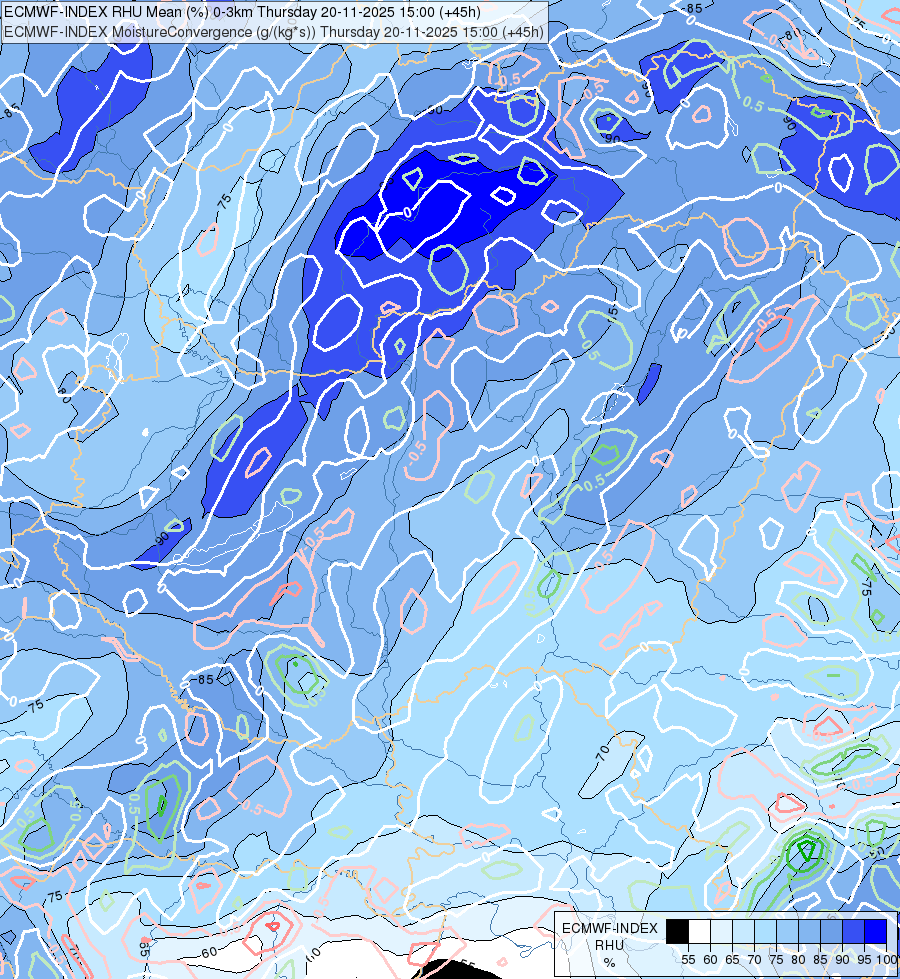The width and height of the screenshot is (900, 979).
Task: Click the palest blue 60-65 legend swatch
Action: click(721, 932)
